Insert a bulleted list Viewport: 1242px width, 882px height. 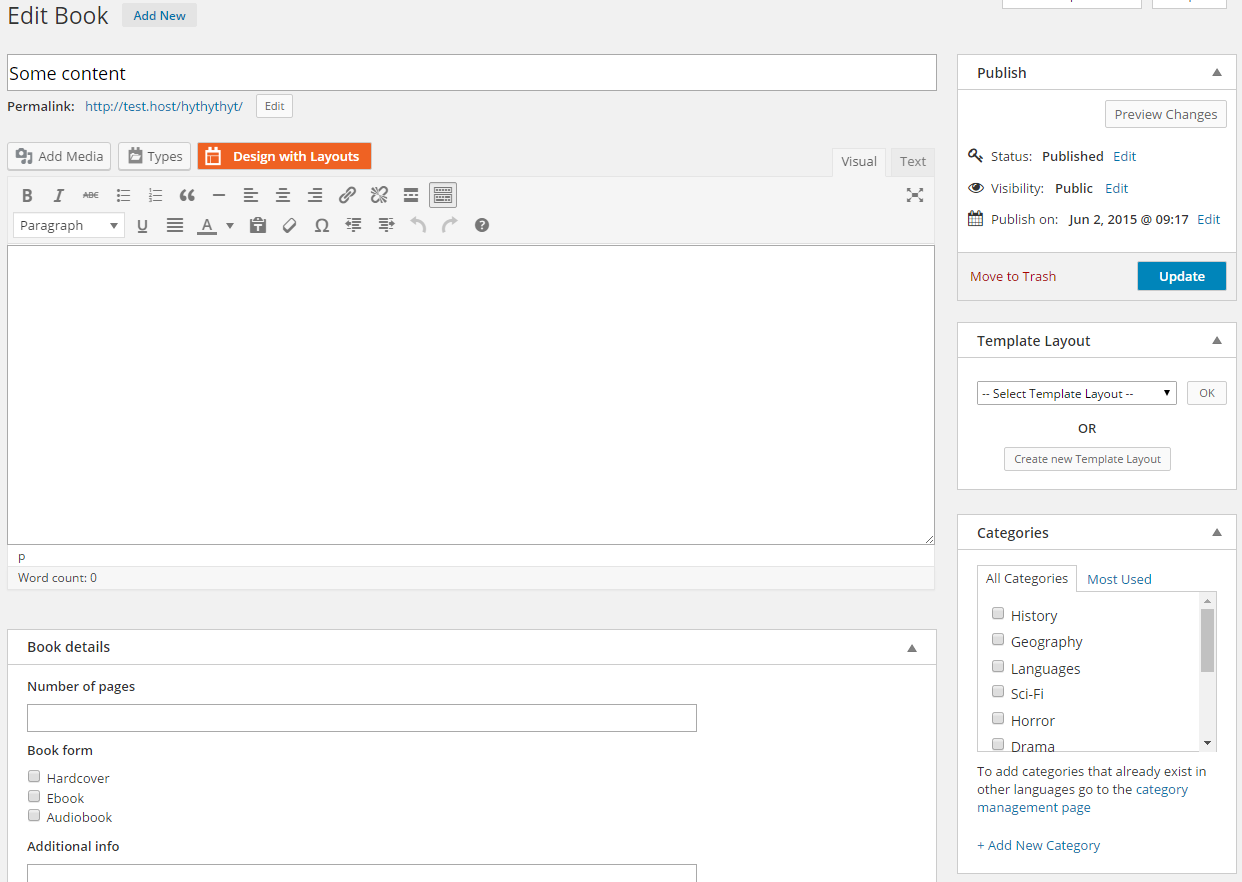123,195
